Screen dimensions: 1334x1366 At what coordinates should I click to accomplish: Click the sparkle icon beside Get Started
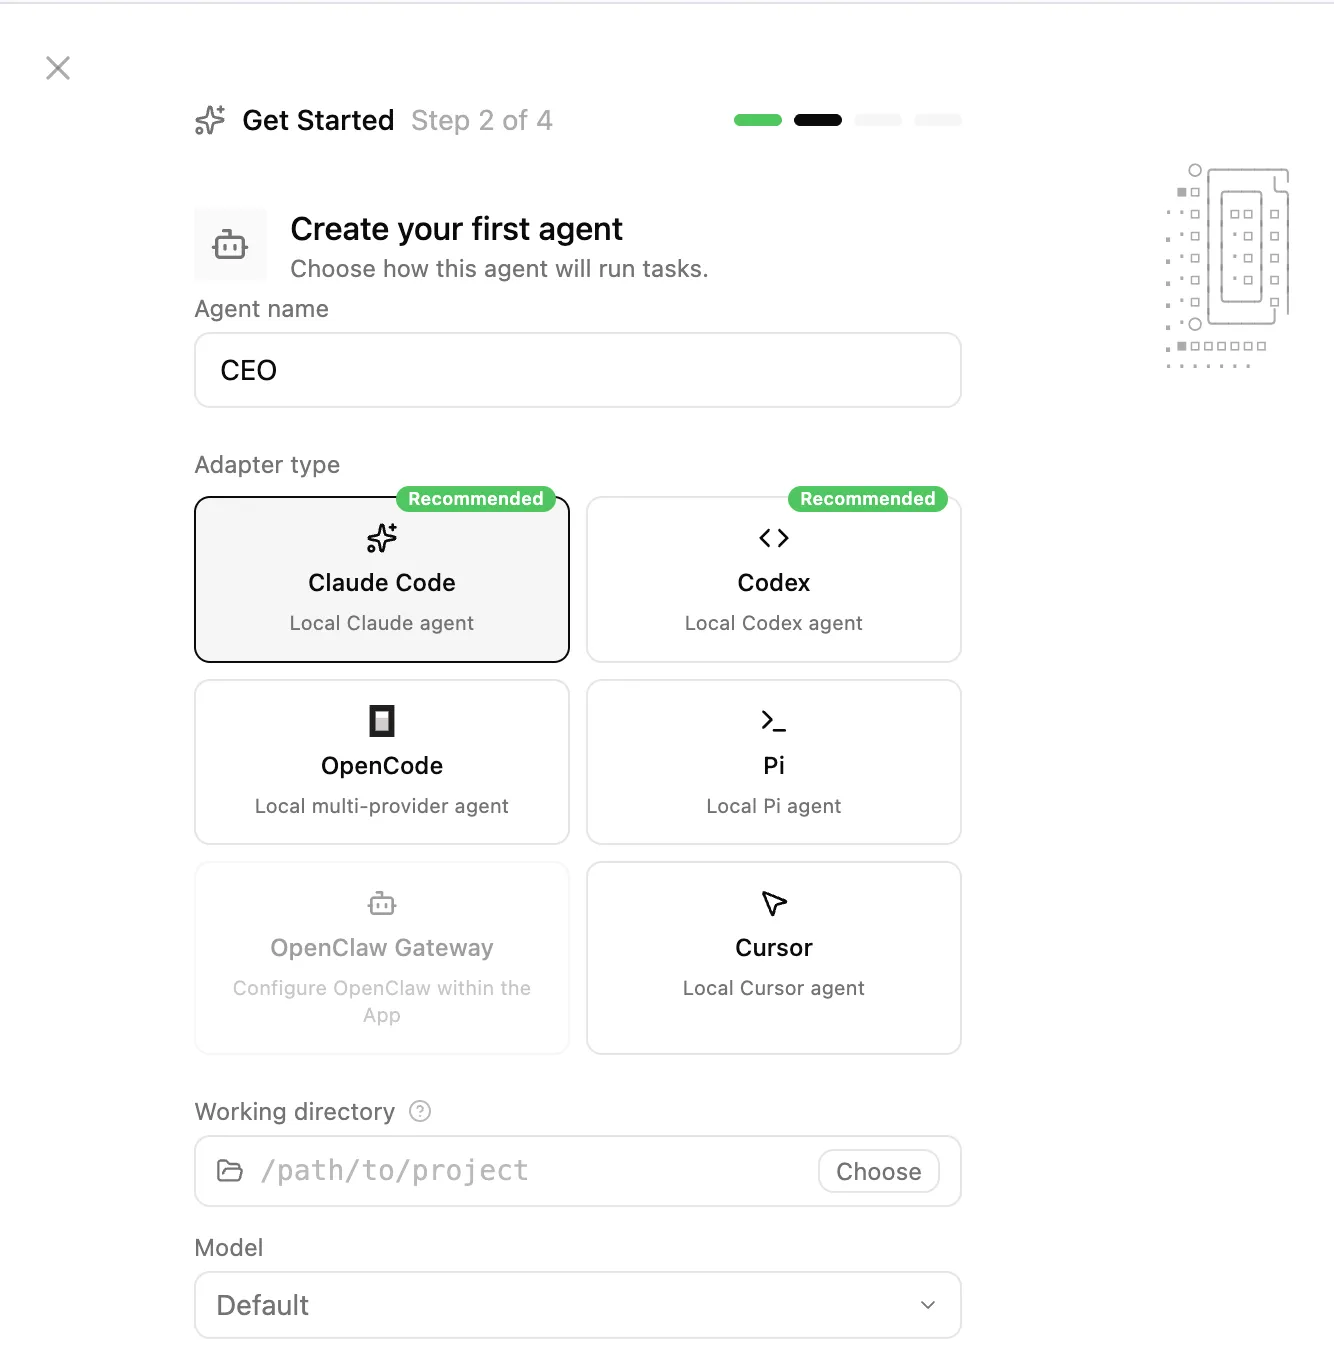click(x=210, y=120)
